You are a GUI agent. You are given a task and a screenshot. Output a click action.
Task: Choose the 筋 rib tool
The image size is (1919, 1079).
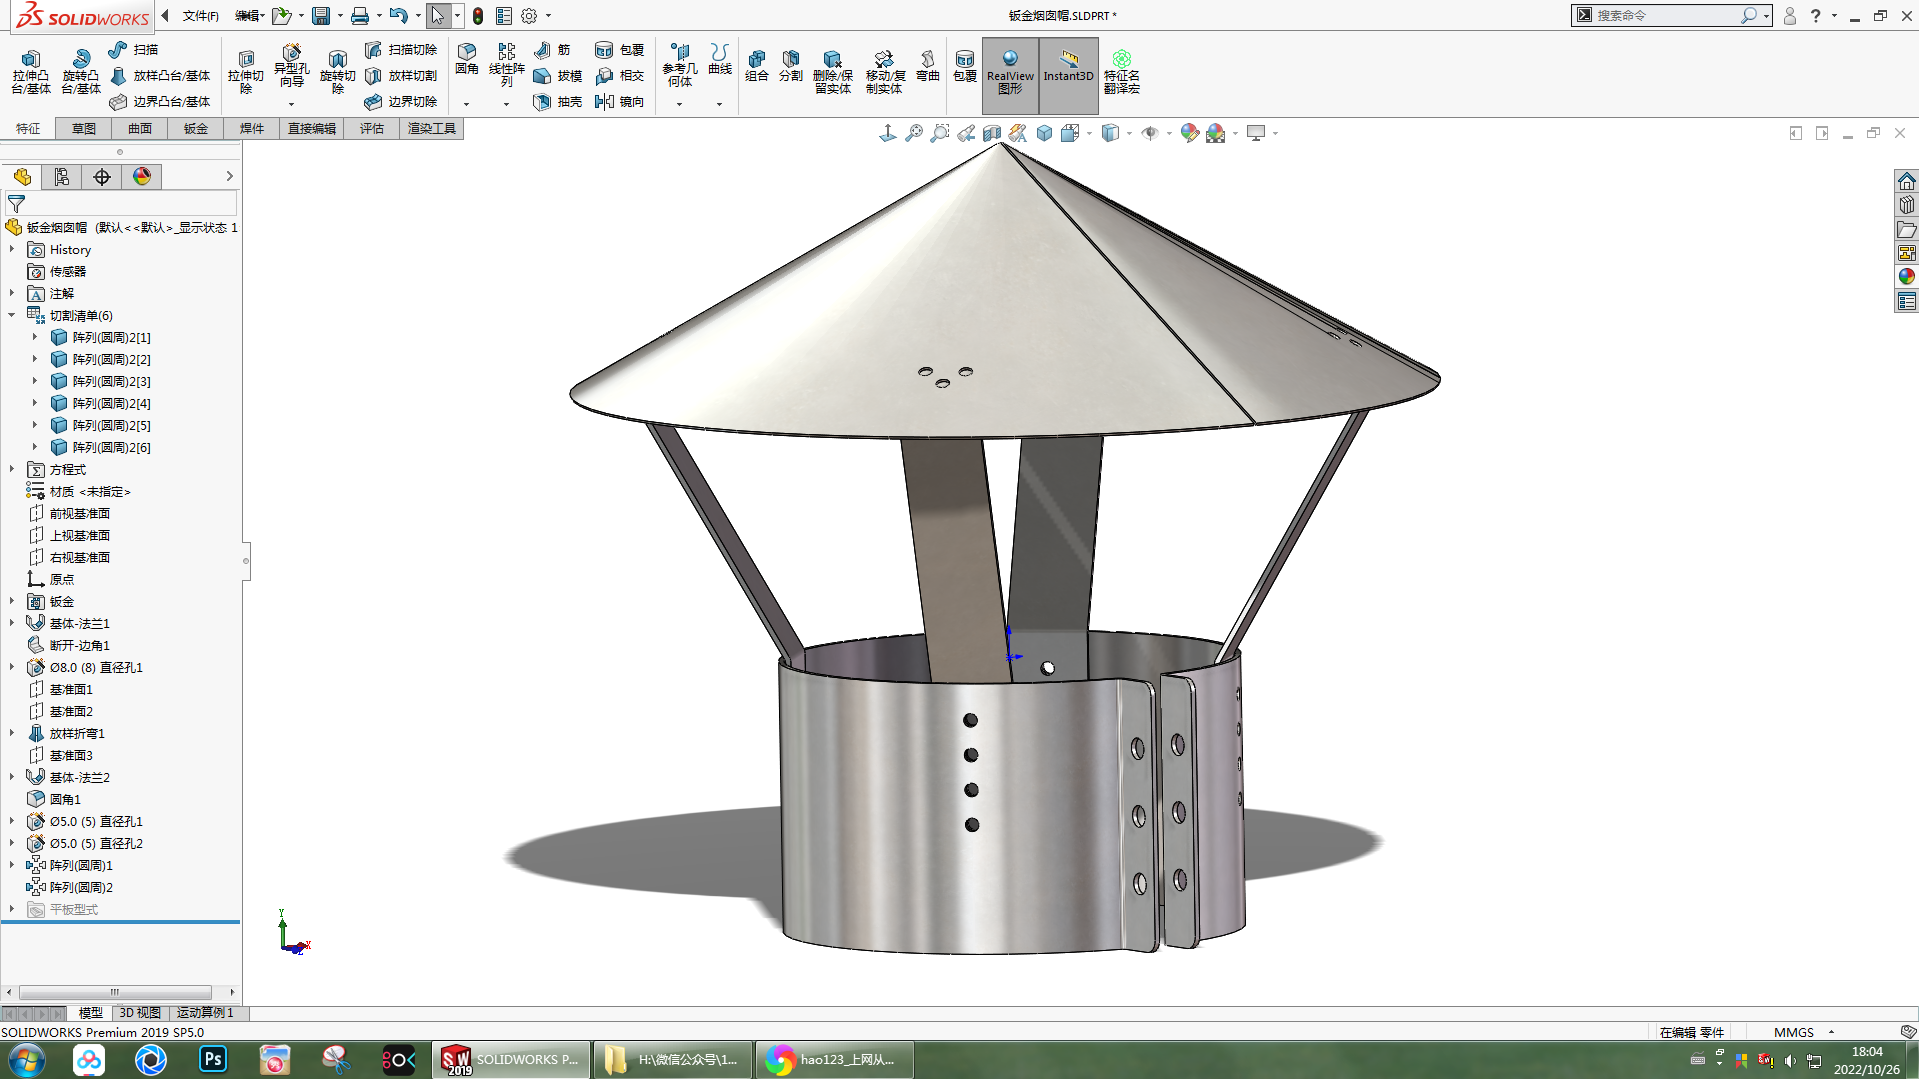[552, 49]
